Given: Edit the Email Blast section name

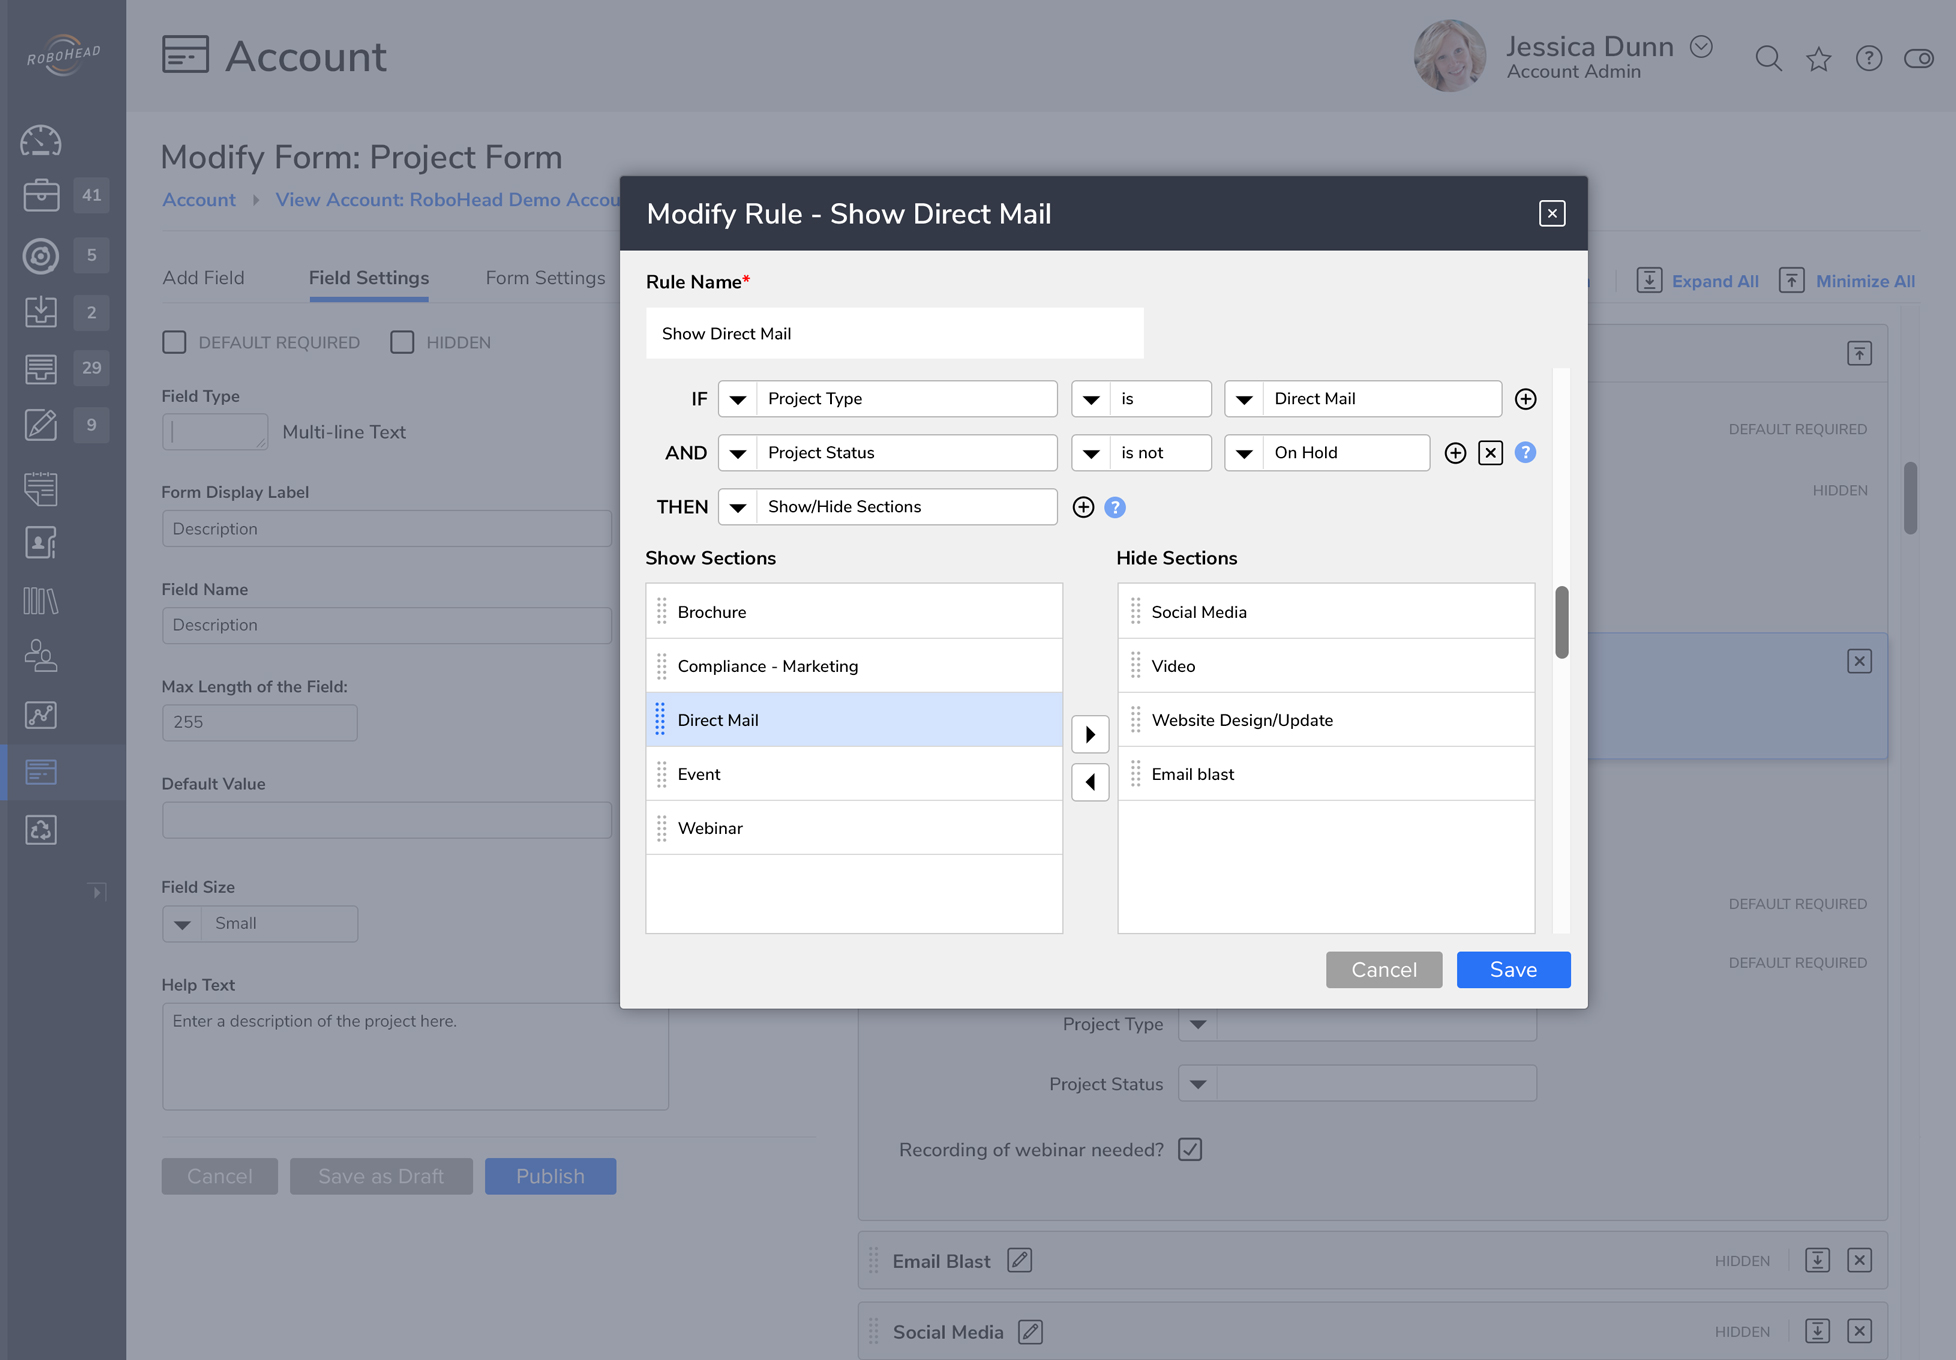Looking at the screenshot, I should [x=1019, y=1260].
